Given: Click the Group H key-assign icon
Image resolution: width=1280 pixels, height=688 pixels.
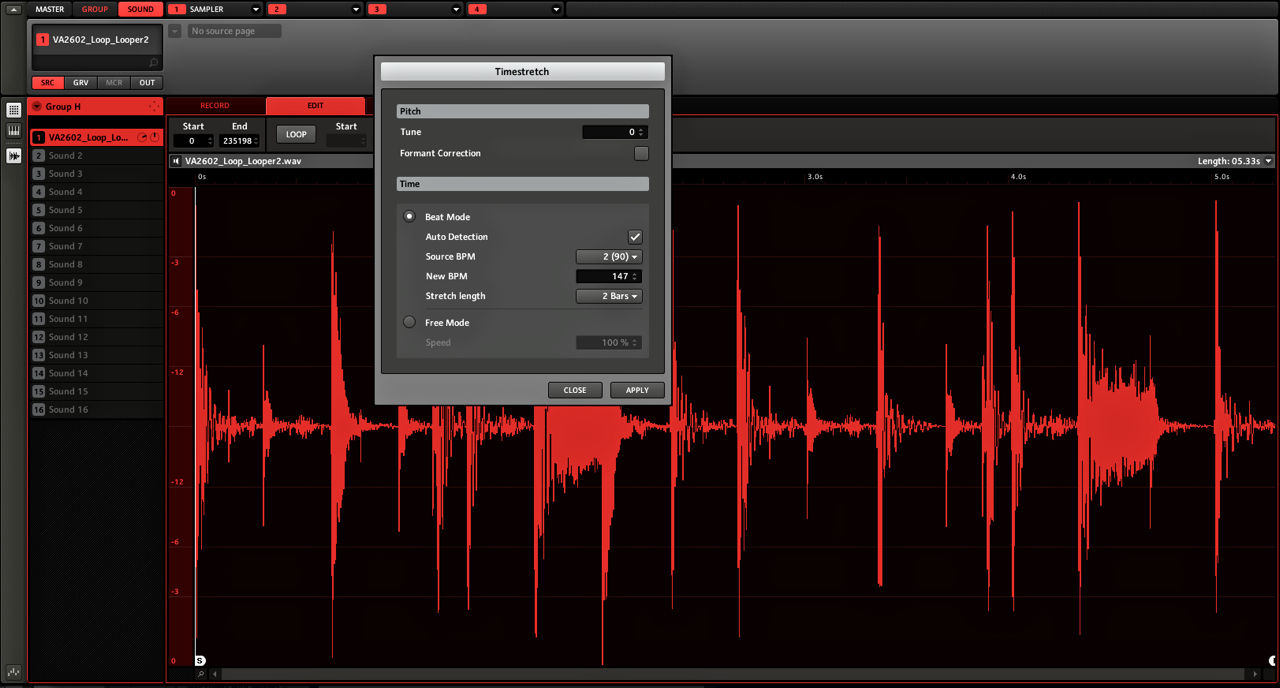Looking at the screenshot, I should pyautogui.click(x=154, y=106).
